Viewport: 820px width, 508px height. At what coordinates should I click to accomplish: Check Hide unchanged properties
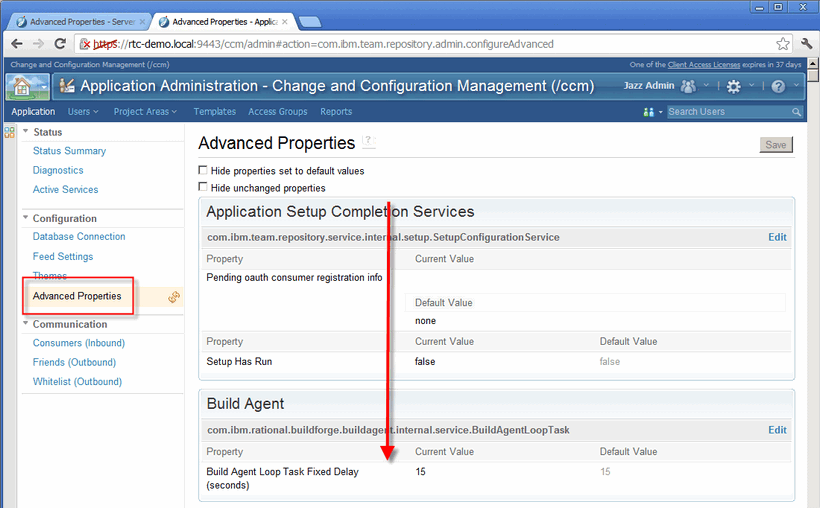point(203,187)
